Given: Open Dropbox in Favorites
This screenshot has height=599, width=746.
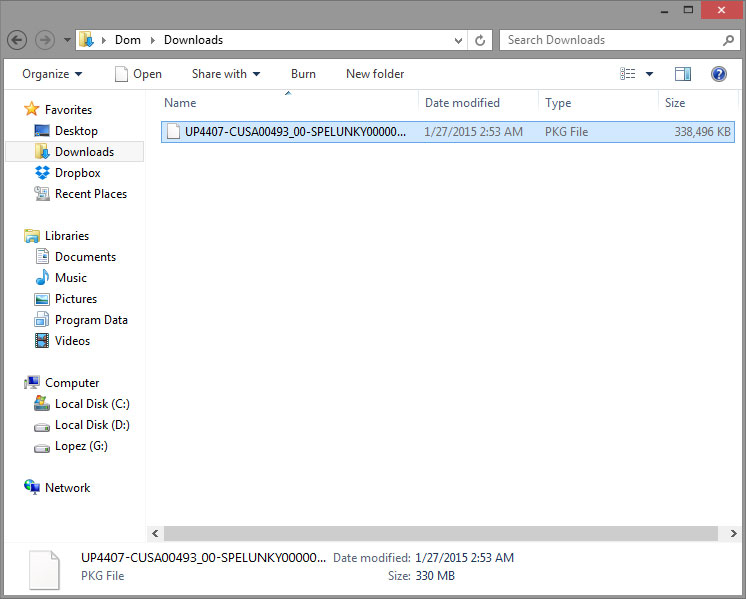Looking at the screenshot, I should (78, 173).
